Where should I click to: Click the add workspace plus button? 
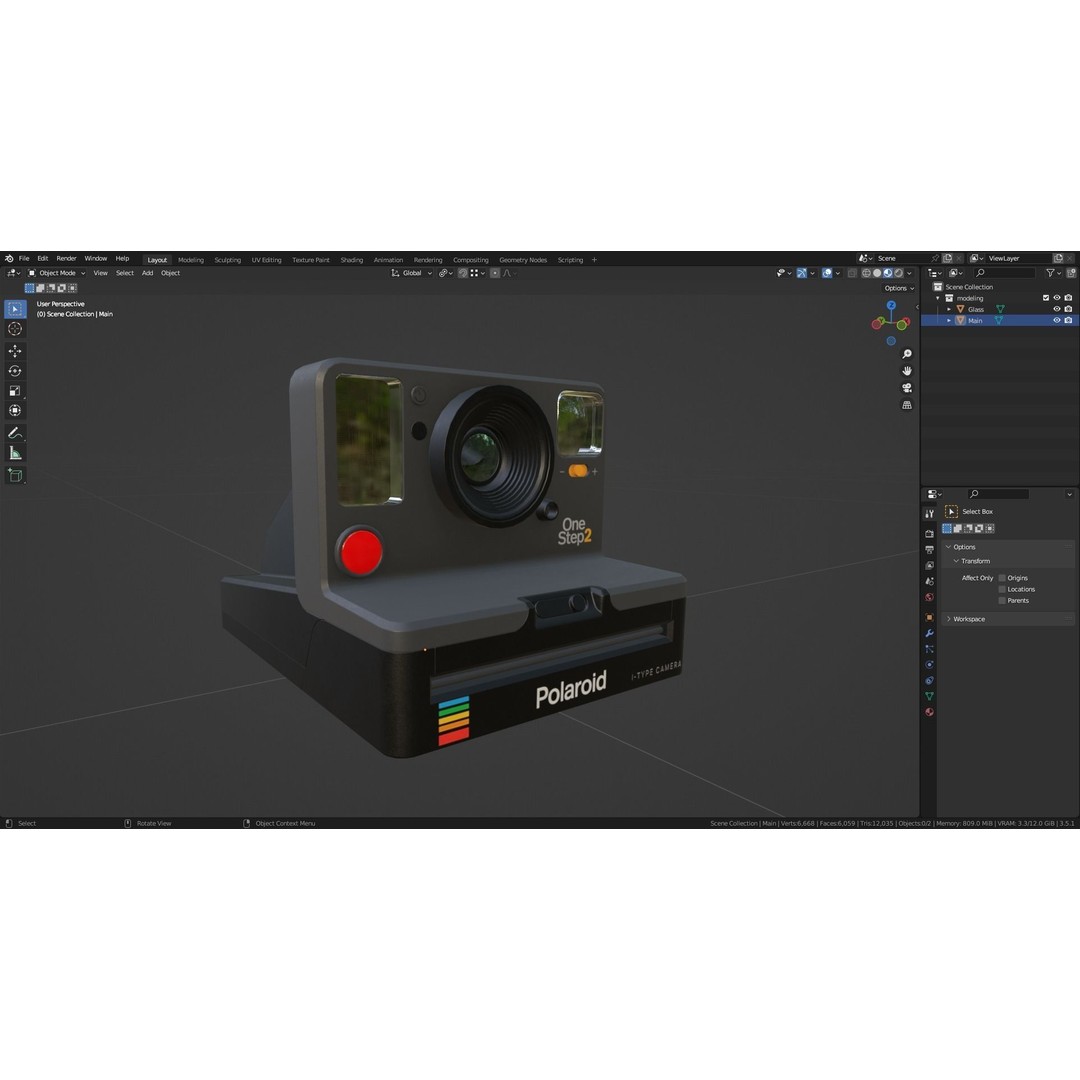coord(594,260)
